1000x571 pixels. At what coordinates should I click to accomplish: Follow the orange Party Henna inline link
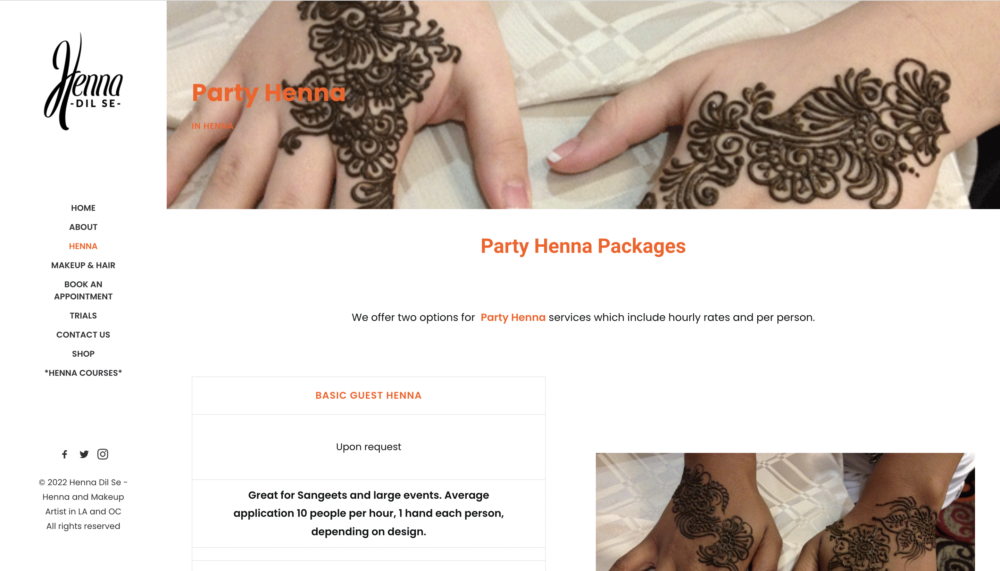tap(513, 317)
